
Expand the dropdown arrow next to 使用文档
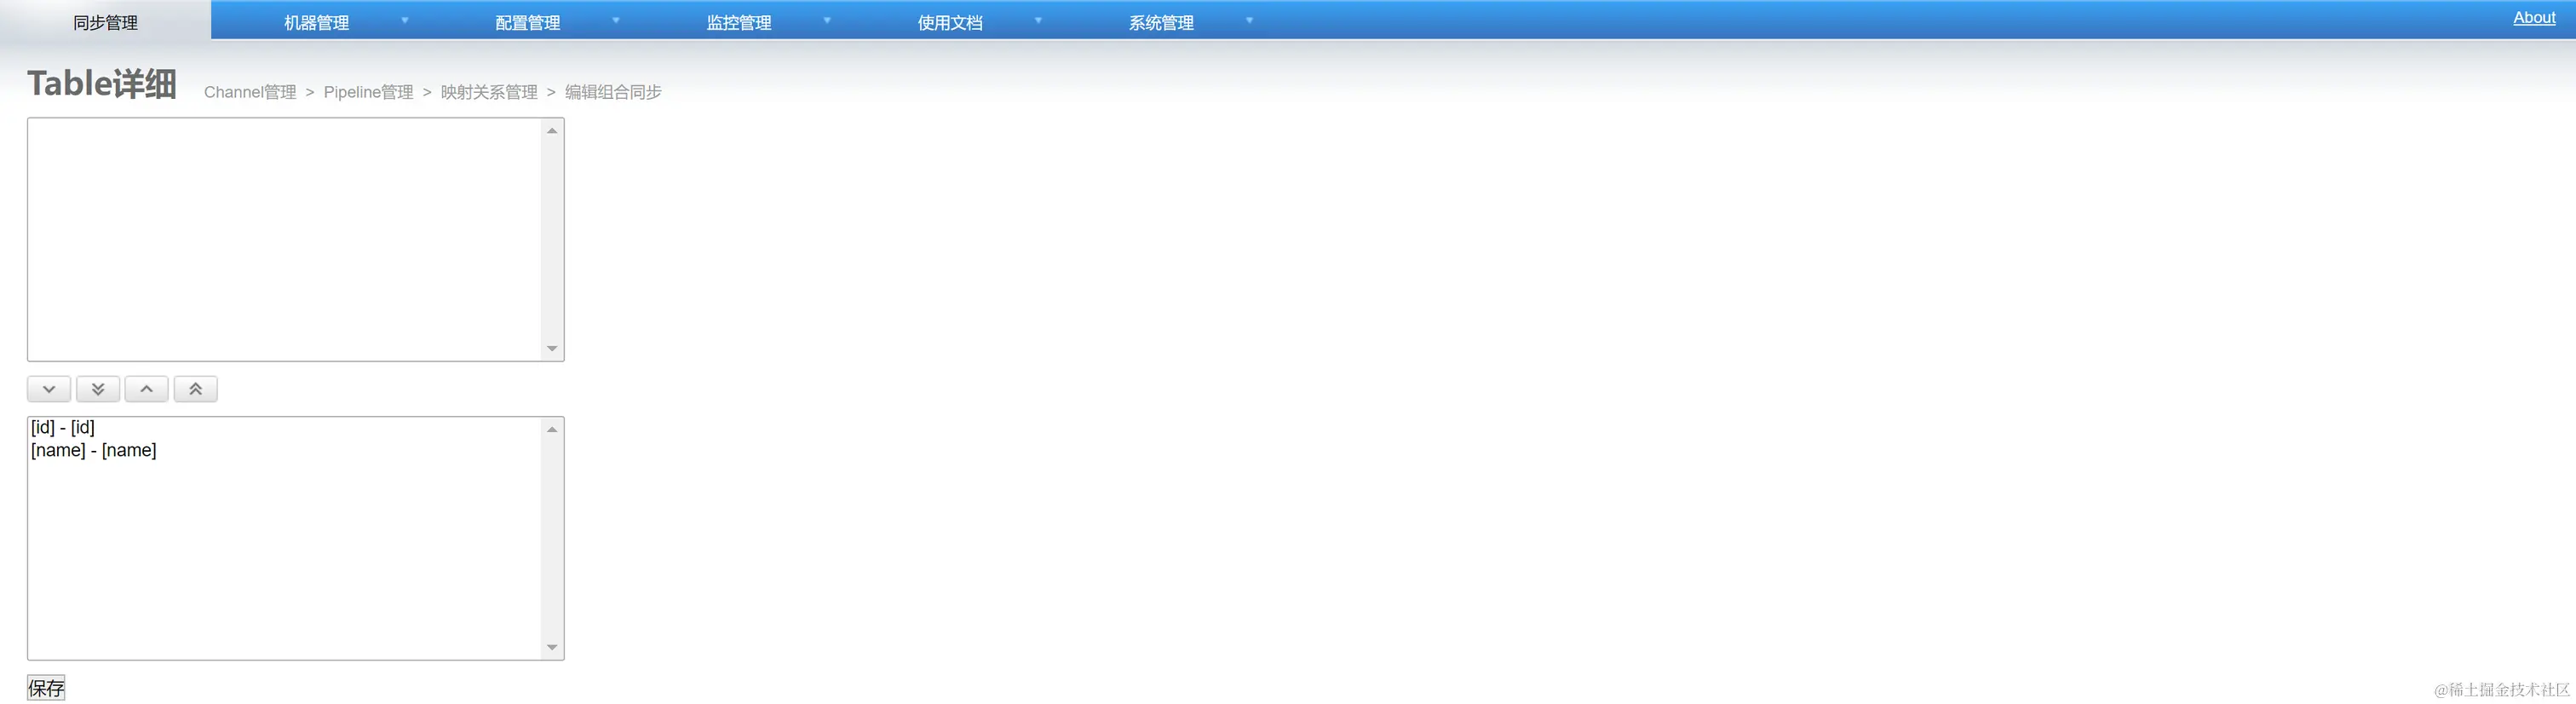click(x=1038, y=20)
